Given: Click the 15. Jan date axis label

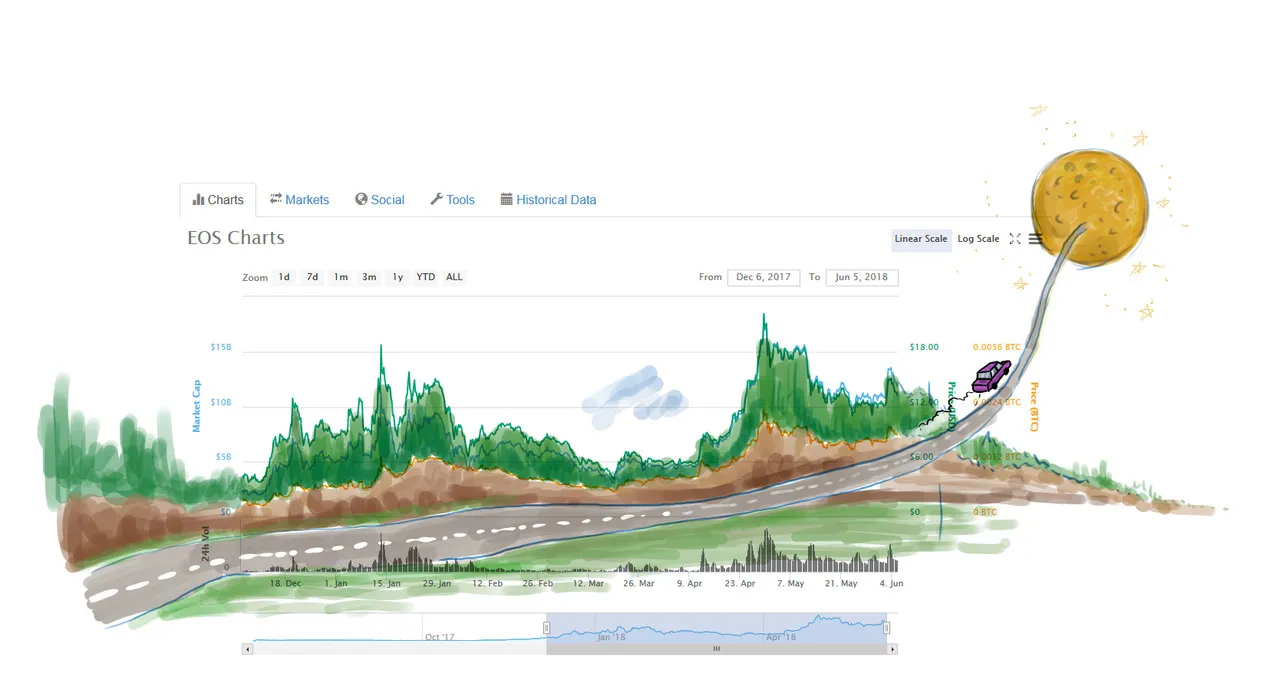Looking at the screenshot, I should click(x=386, y=583).
